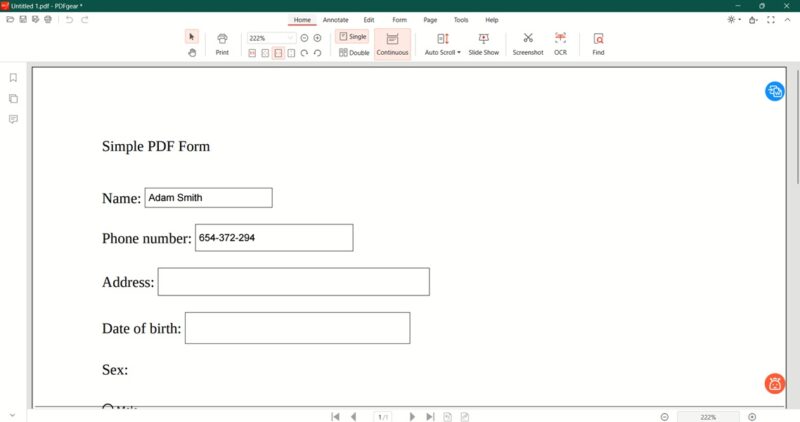Switch to the Page tab
The width and height of the screenshot is (800, 422).
(x=430, y=20)
